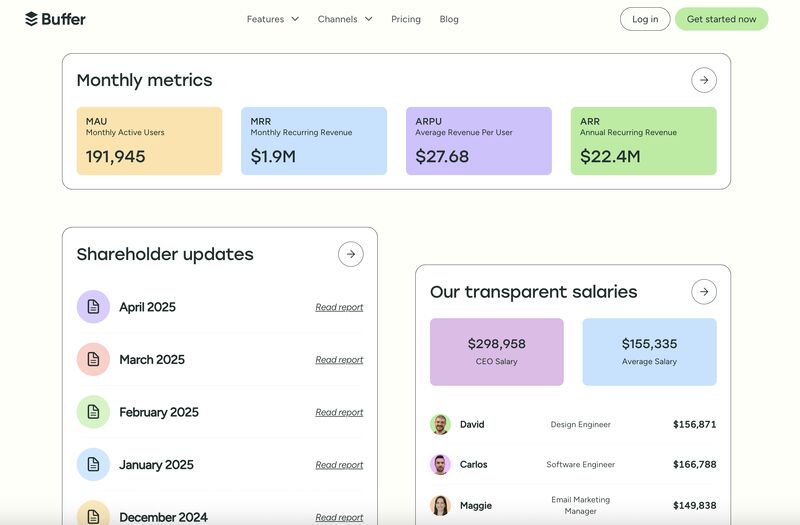Click Our transparent salaries heading
The height and width of the screenshot is (525, 800).
[x=534, y=292]
